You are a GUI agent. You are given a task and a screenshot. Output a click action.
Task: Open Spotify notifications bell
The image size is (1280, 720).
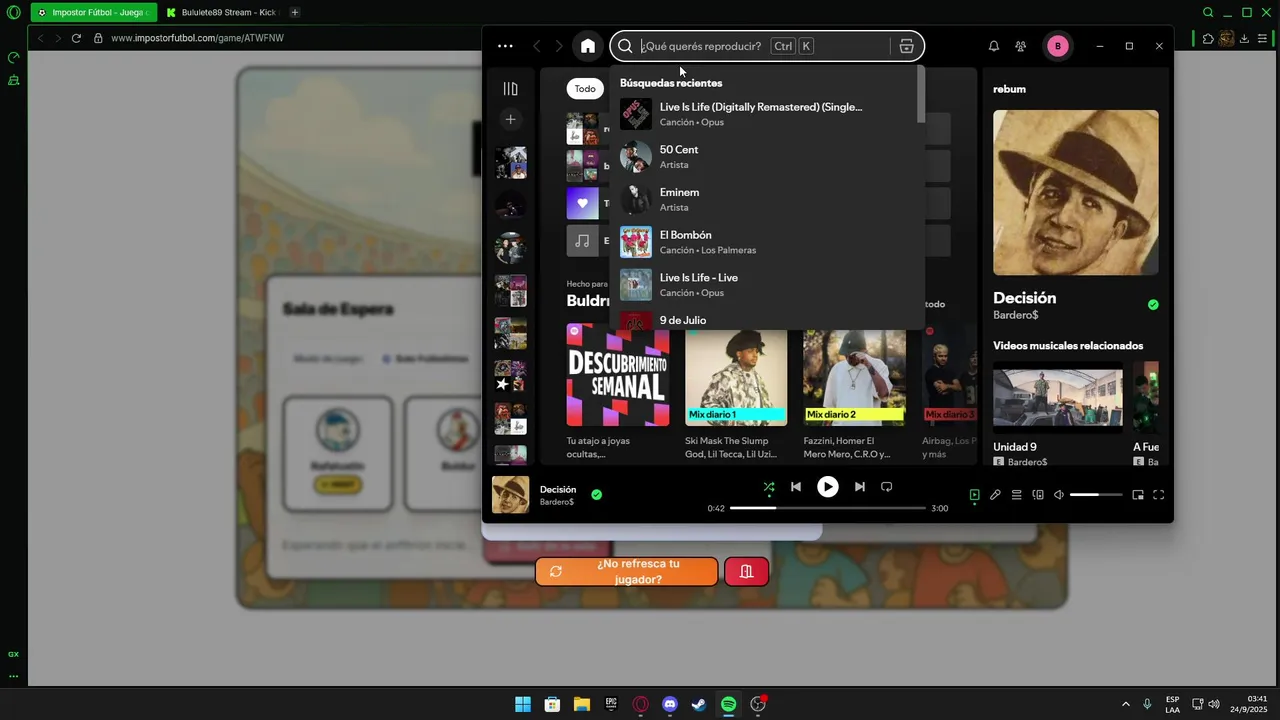(994, 46)
